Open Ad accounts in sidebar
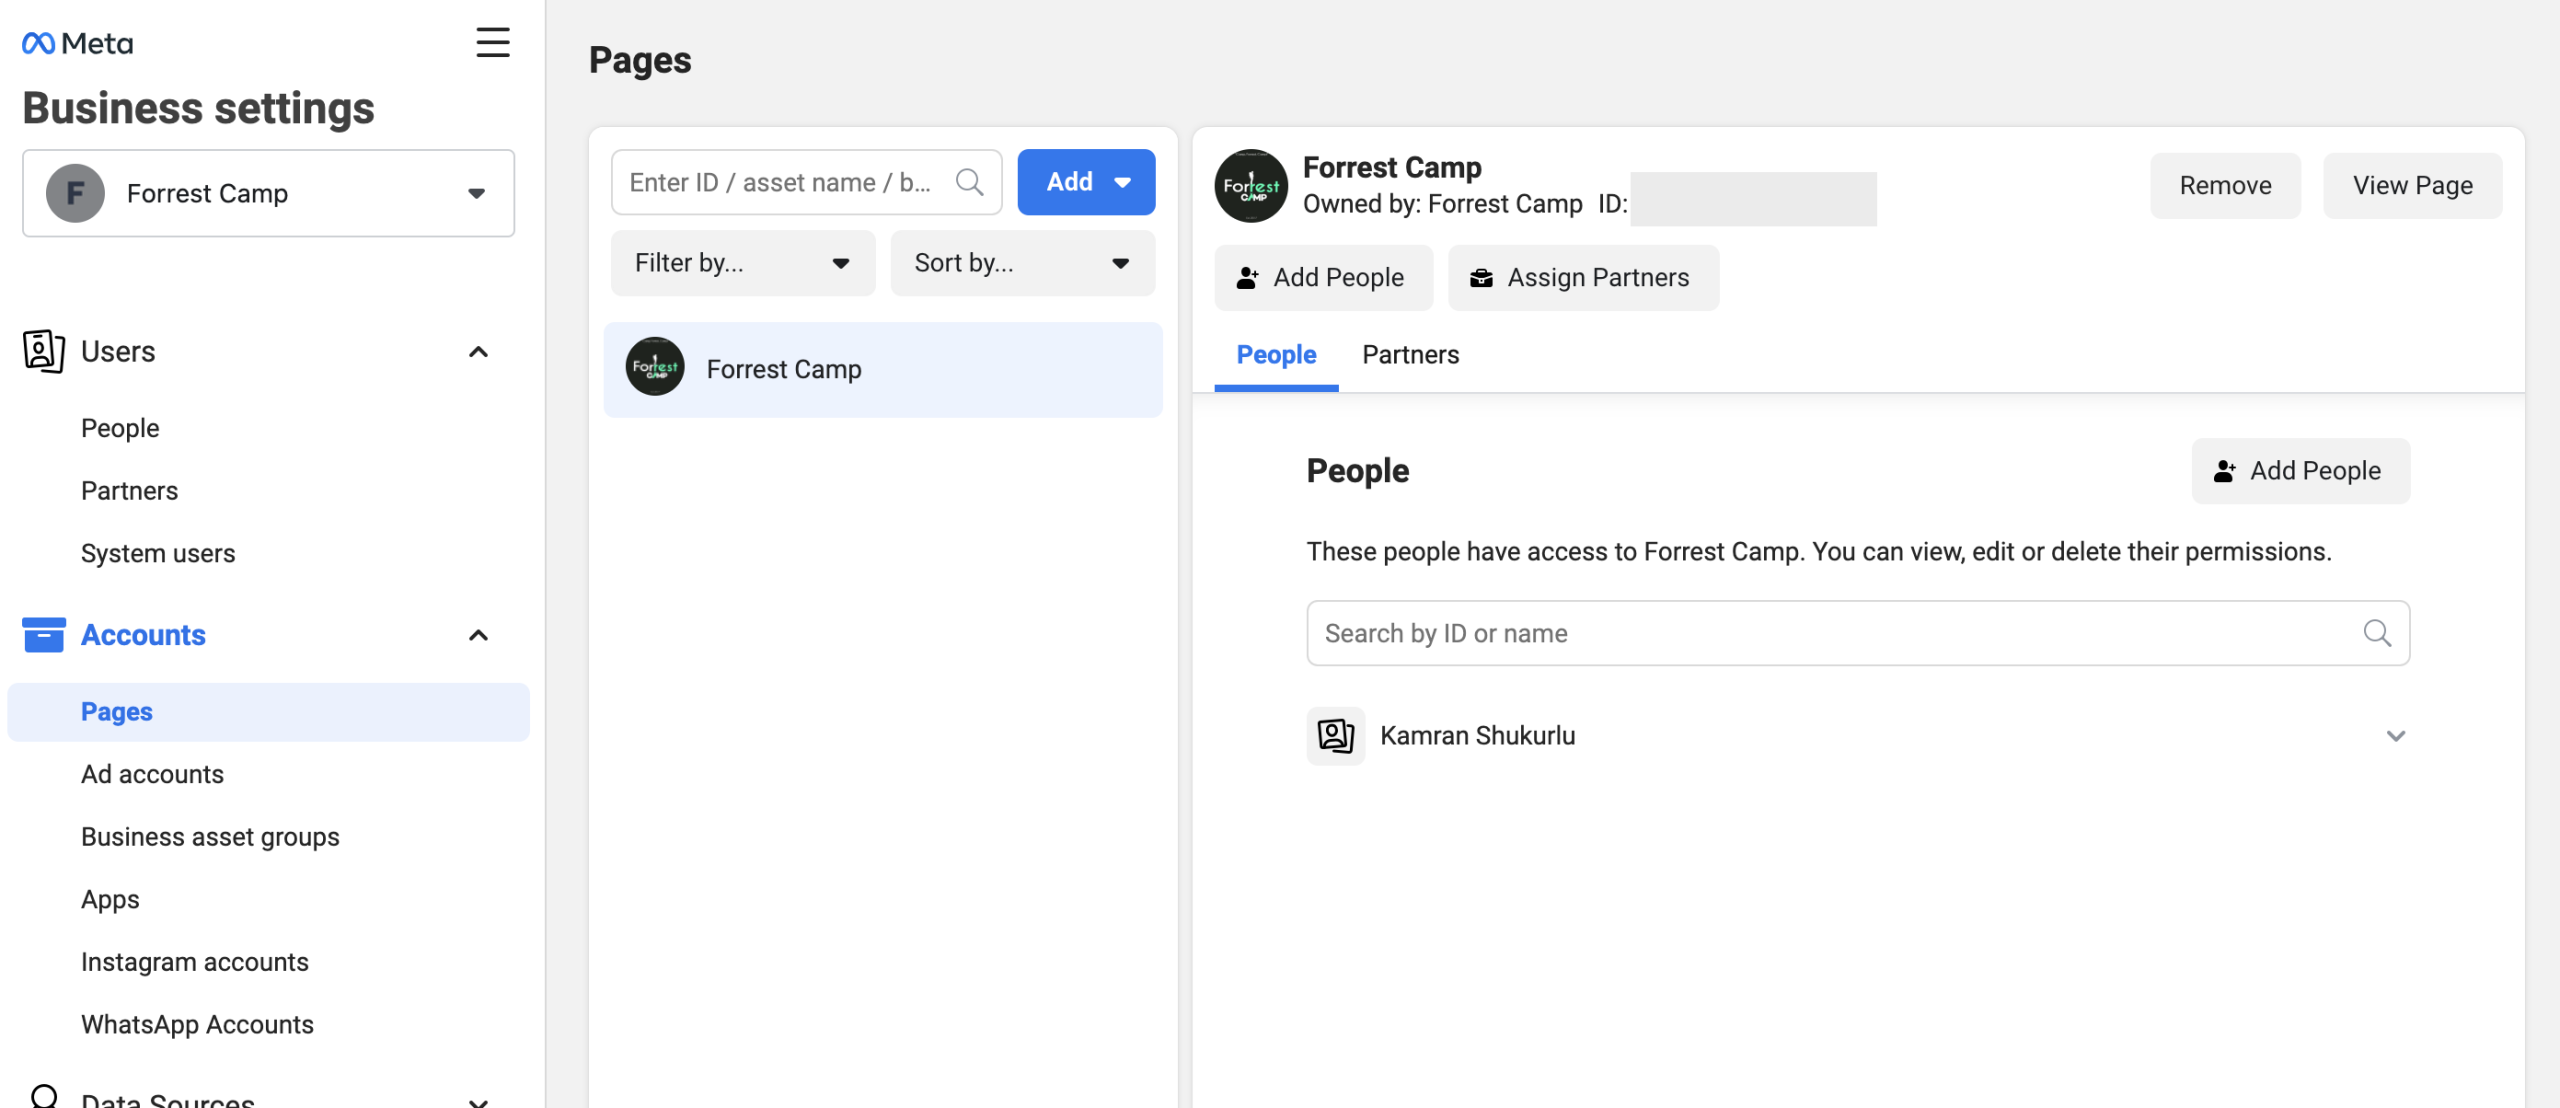 (x=152, y=774)
